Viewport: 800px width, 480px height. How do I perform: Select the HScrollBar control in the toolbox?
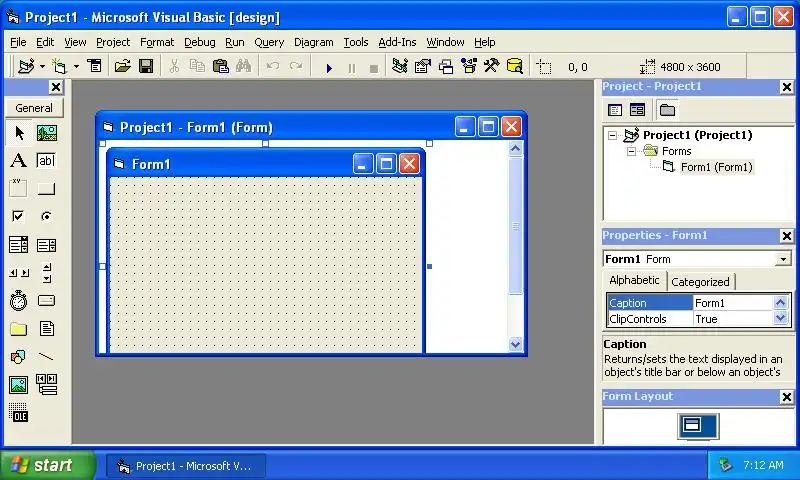pyautogui.click(x=19, y=273)
